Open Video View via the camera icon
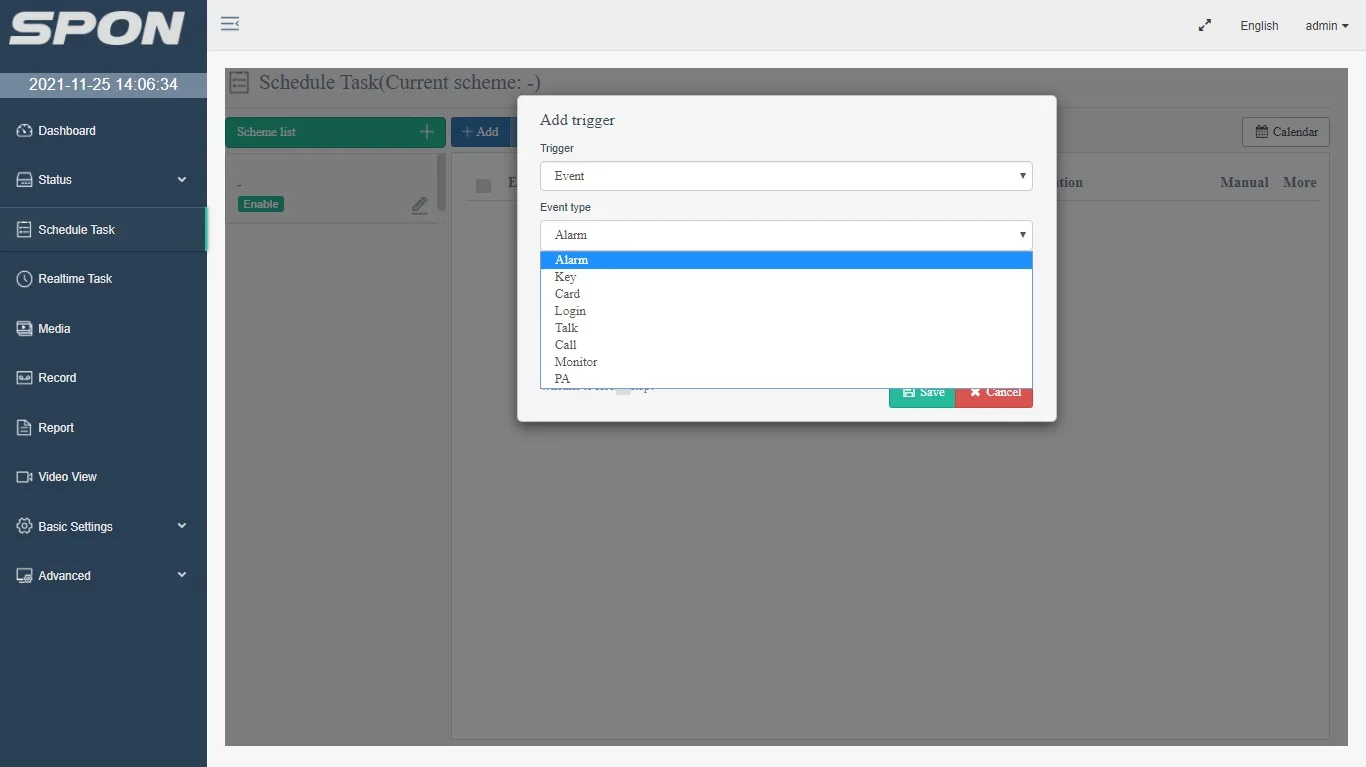This screenshot has height=767, width=1366. click(25, 477)
